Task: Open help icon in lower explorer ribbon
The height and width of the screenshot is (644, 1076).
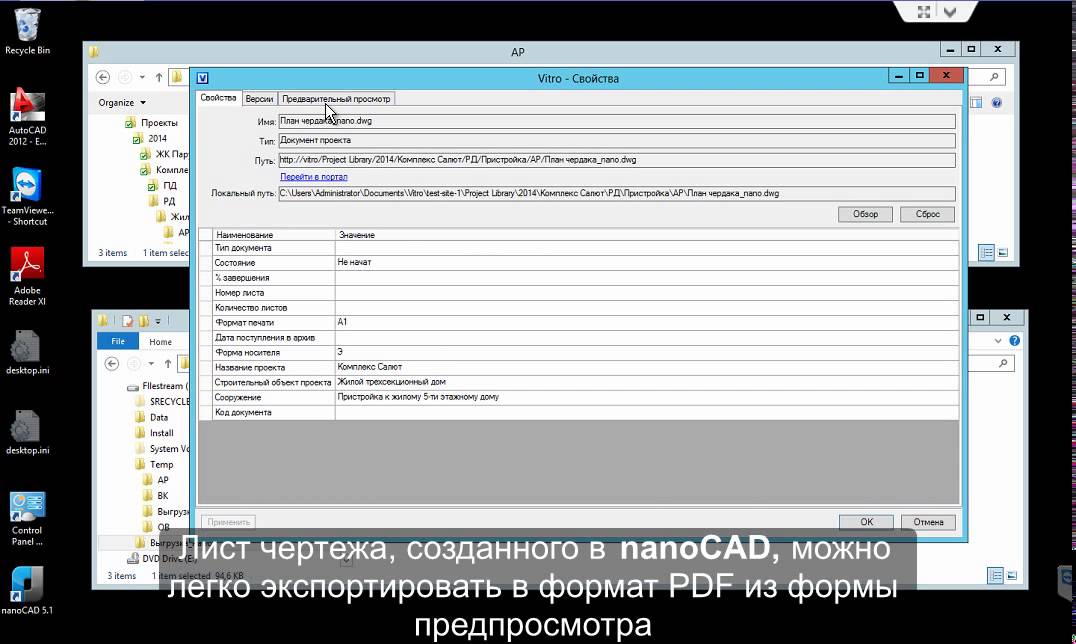Action: tap(1015, 341)
